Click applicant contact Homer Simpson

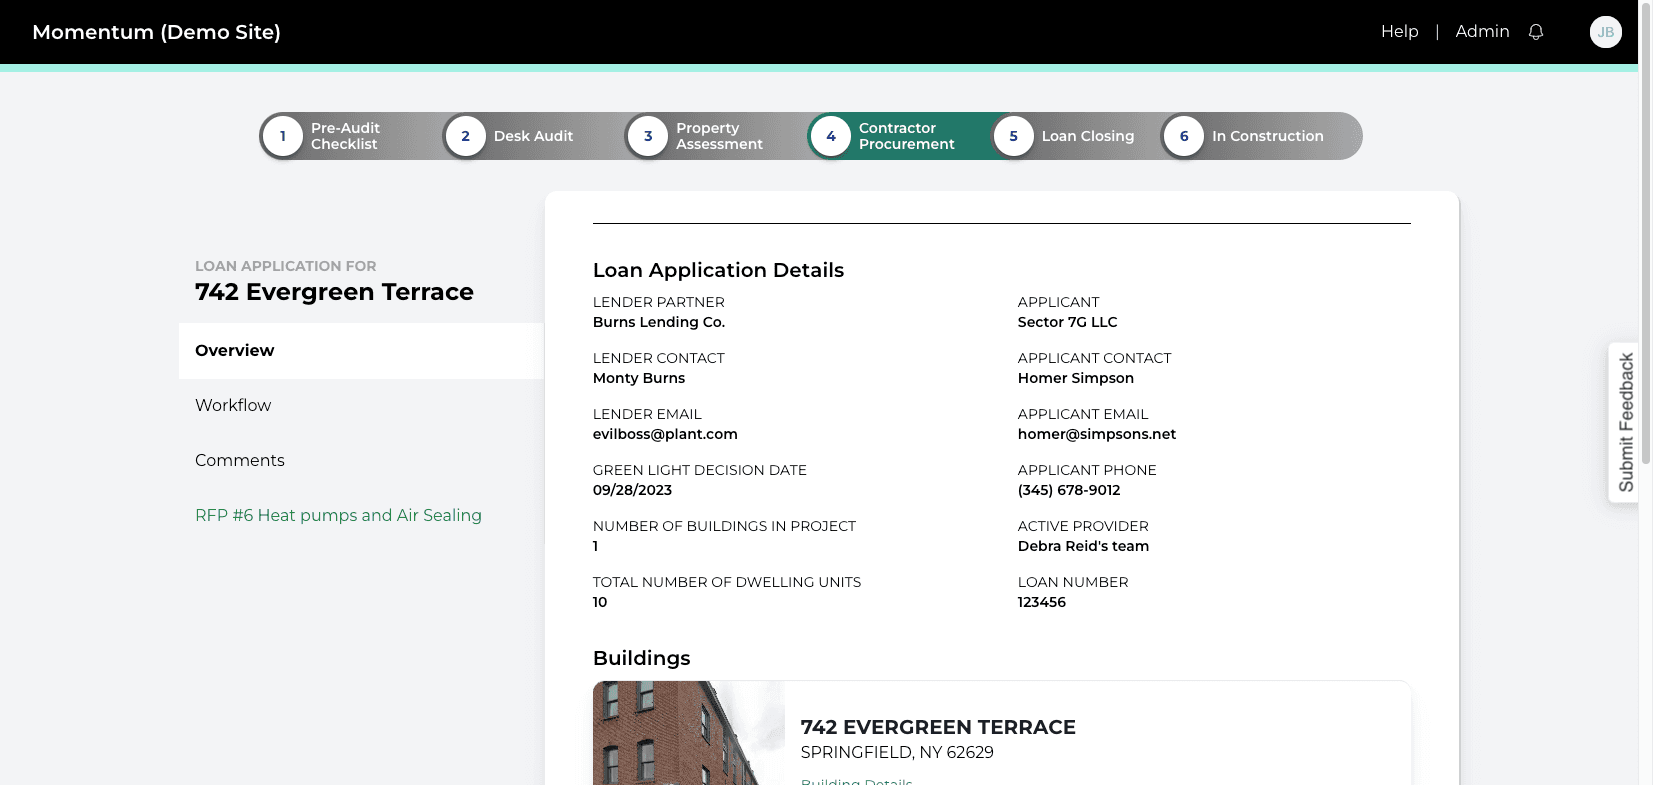pyautogui.click(x=1076, y=378)
